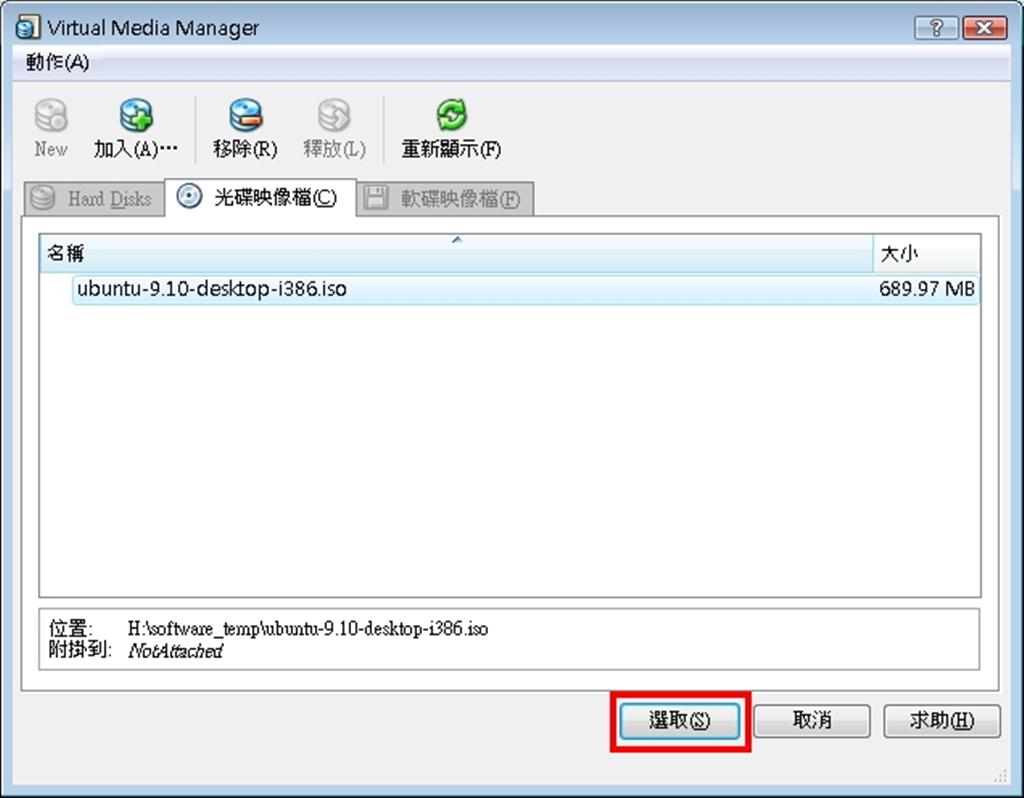This screenshot has width=1024, height=798.
Task: Click the sort arrow above the name column
Action: coord(456,240)
